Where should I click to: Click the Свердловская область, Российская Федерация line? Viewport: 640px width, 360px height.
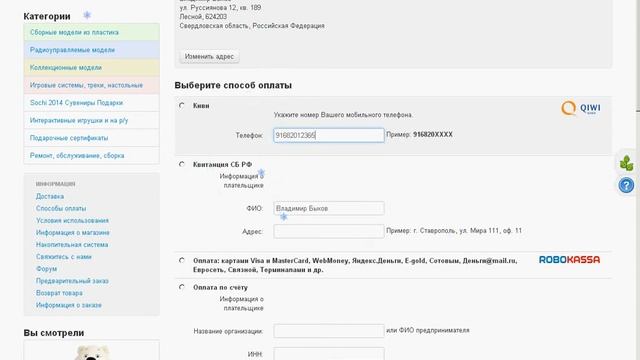click(x=252, y=26)
